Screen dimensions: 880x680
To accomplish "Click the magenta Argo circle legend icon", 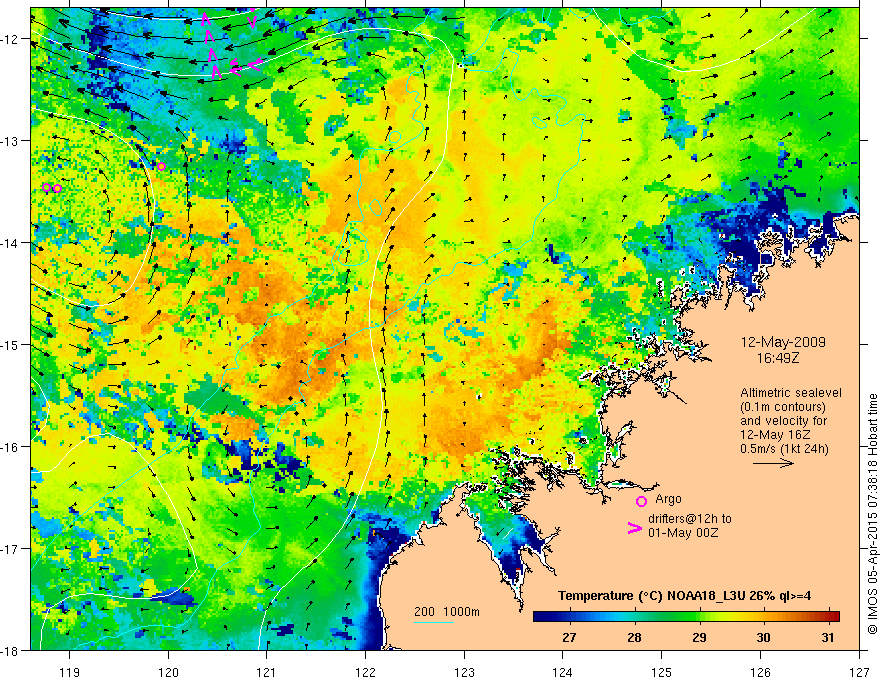I will [641, 501].
